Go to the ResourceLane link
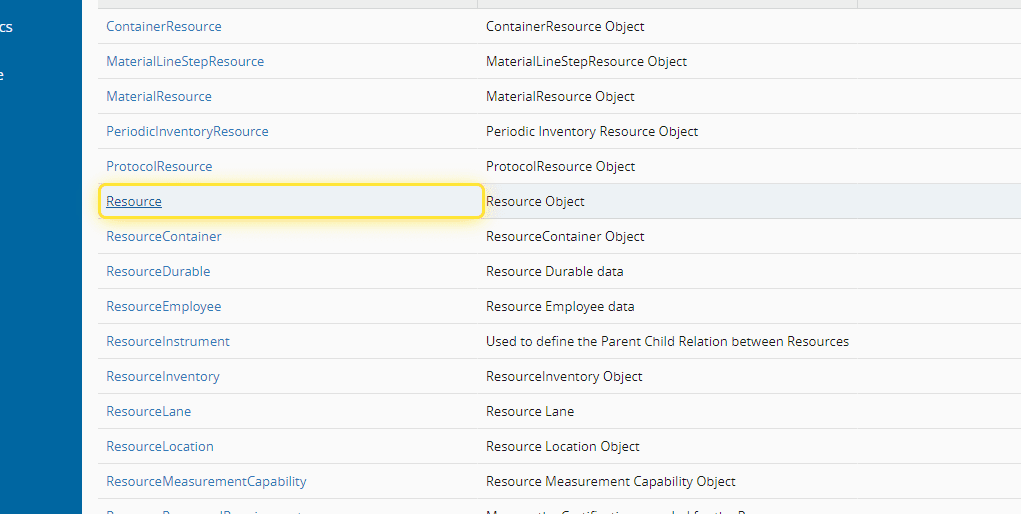The image size is (1021, 514). pyautogui.click(x=148, y=411)
